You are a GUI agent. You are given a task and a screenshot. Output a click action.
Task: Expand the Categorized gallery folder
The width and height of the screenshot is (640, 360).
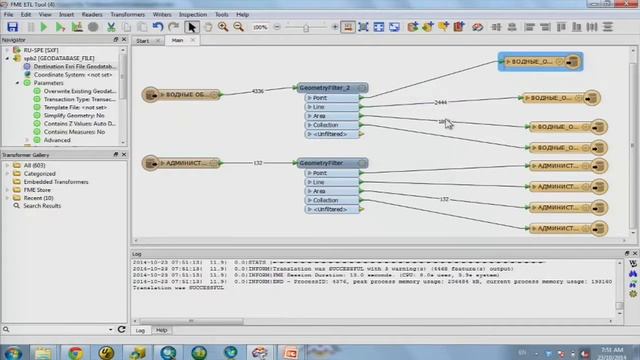pyautogui.click(x=7, y=173)
